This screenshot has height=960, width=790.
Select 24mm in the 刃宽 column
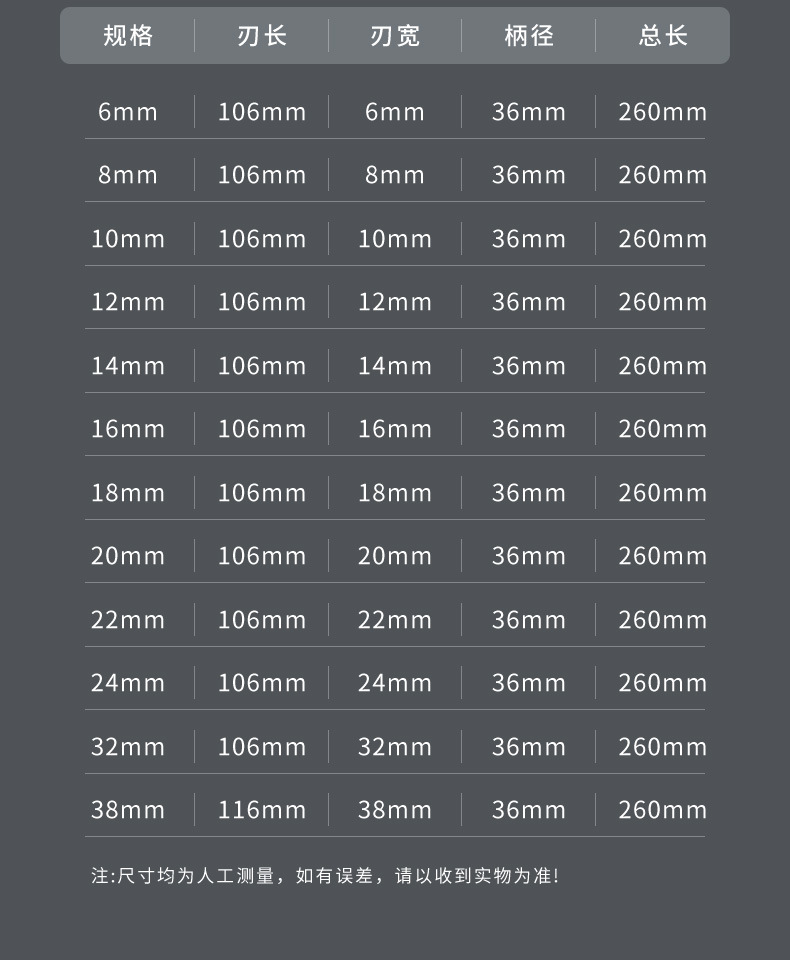pyautogui.click(x=395, y=683)
